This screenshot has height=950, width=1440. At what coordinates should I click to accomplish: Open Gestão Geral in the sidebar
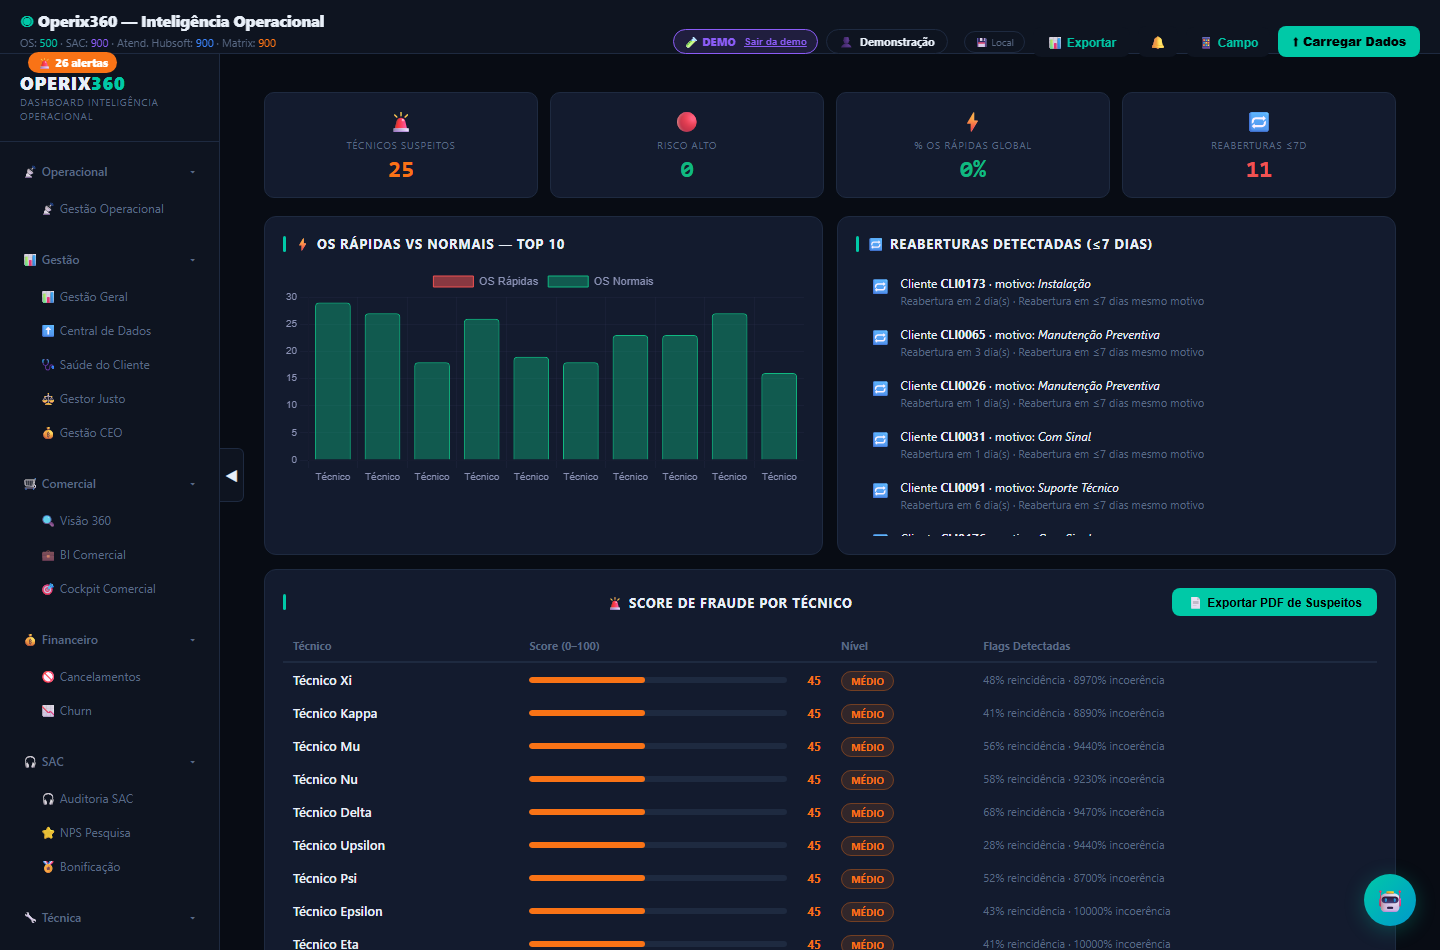coord(93,297)
